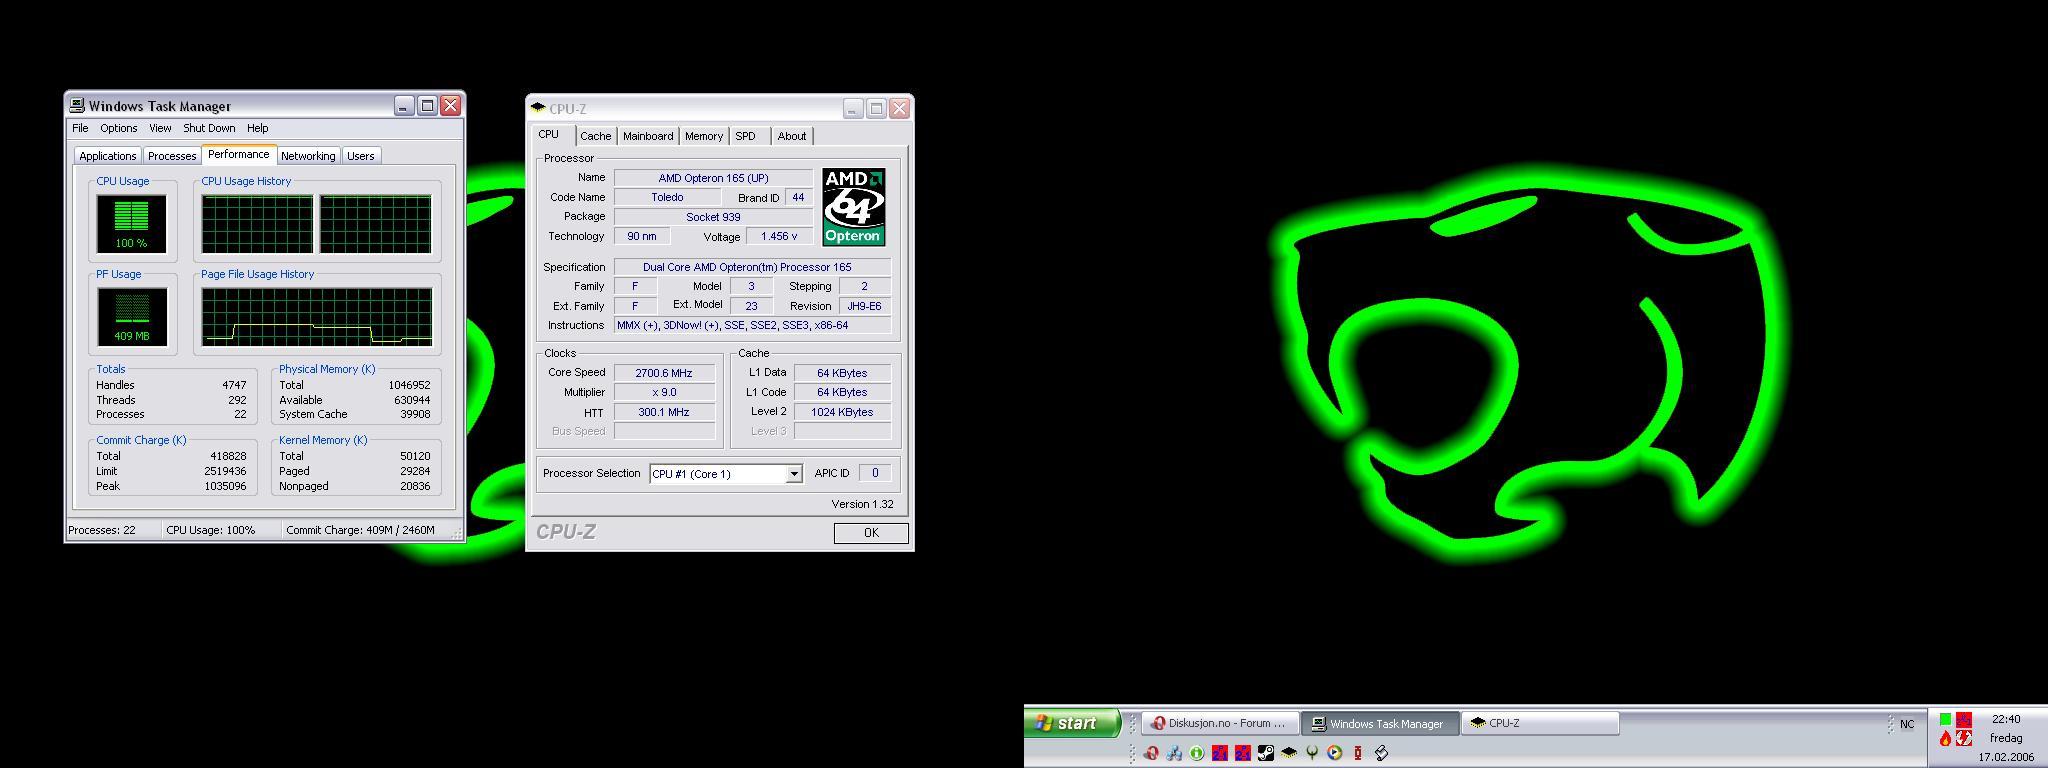
Task: Switch to the Applications tab
Action: 107,156
